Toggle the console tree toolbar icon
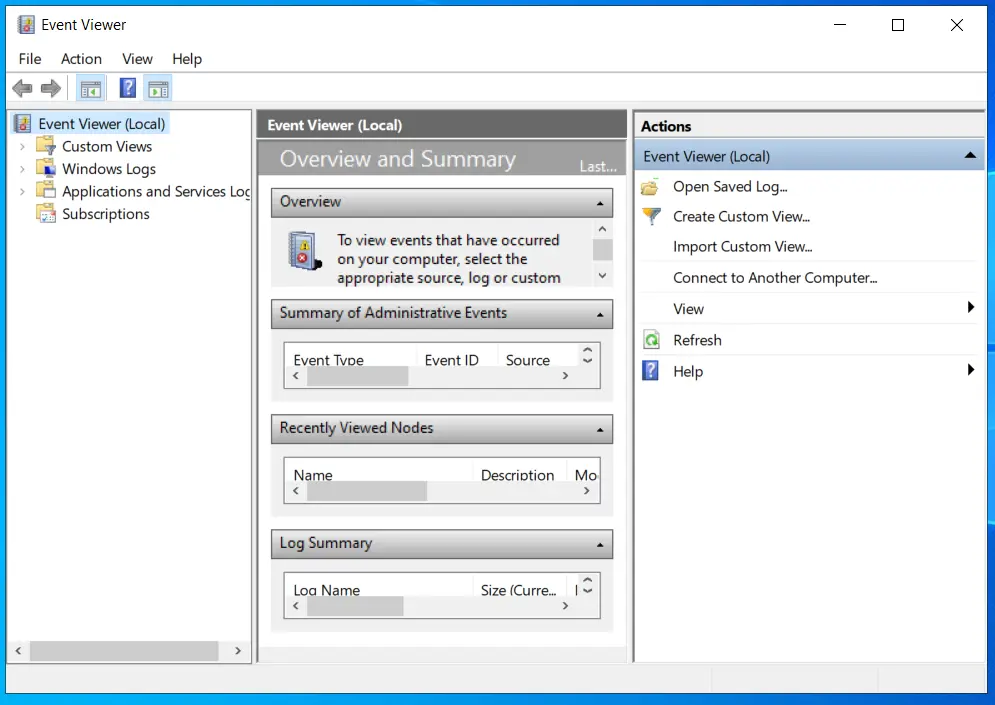The width and height of the screenshot is (995, 705). coord(90,88)
